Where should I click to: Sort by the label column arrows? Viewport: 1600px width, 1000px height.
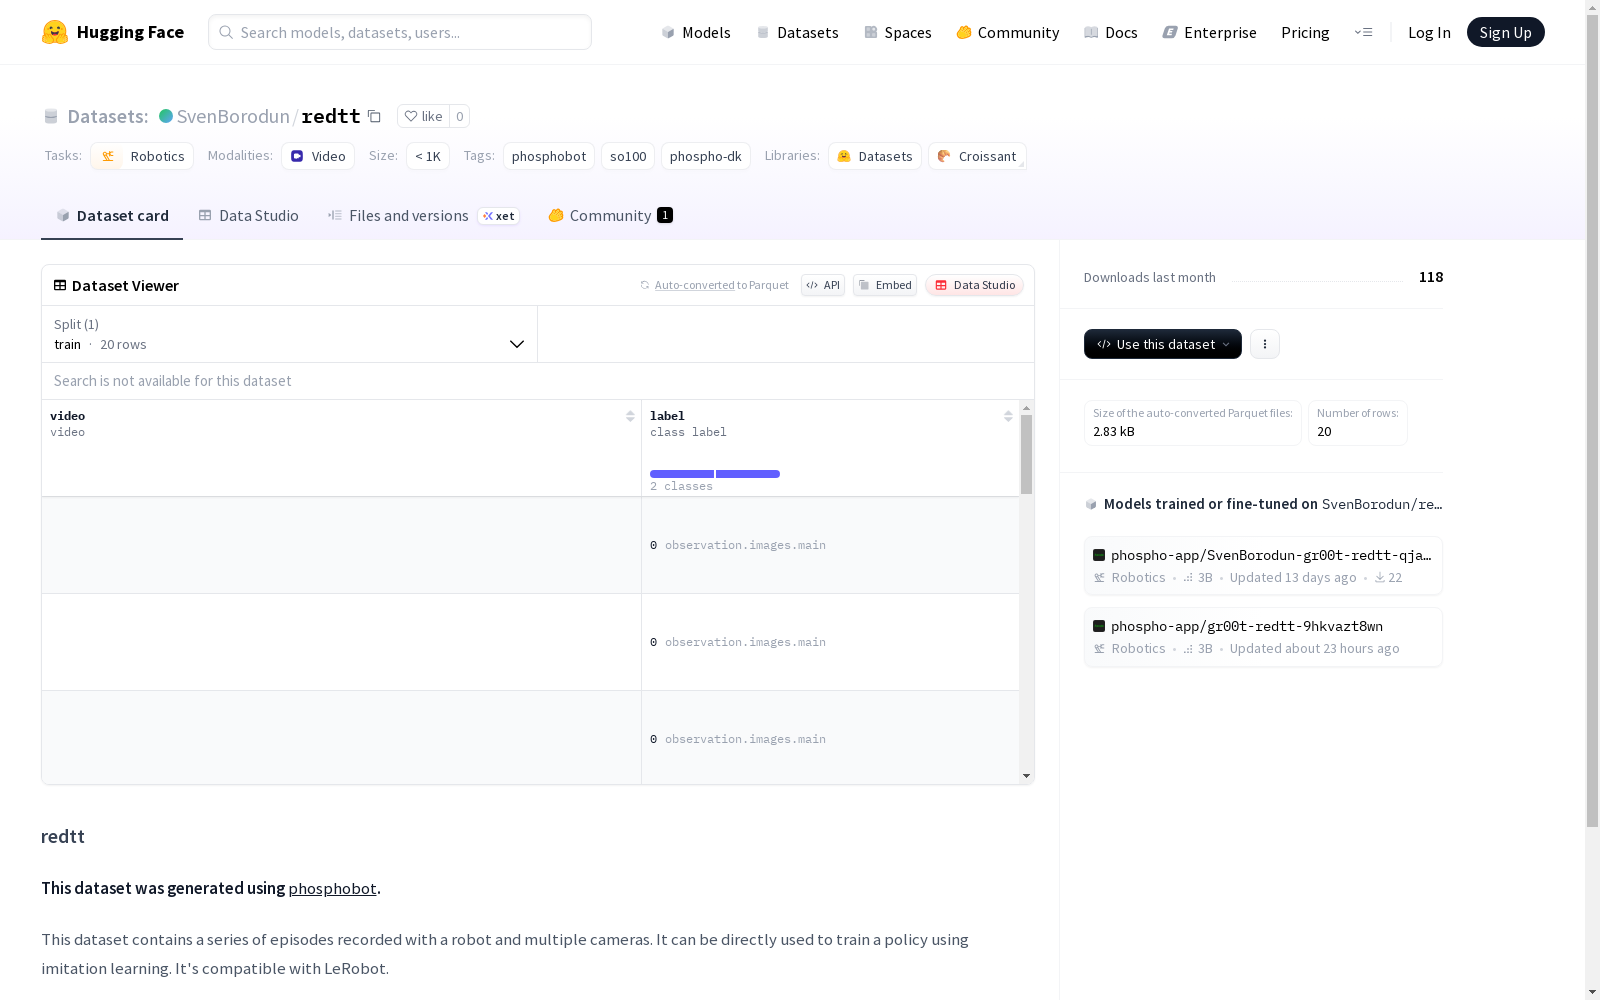1008,416
